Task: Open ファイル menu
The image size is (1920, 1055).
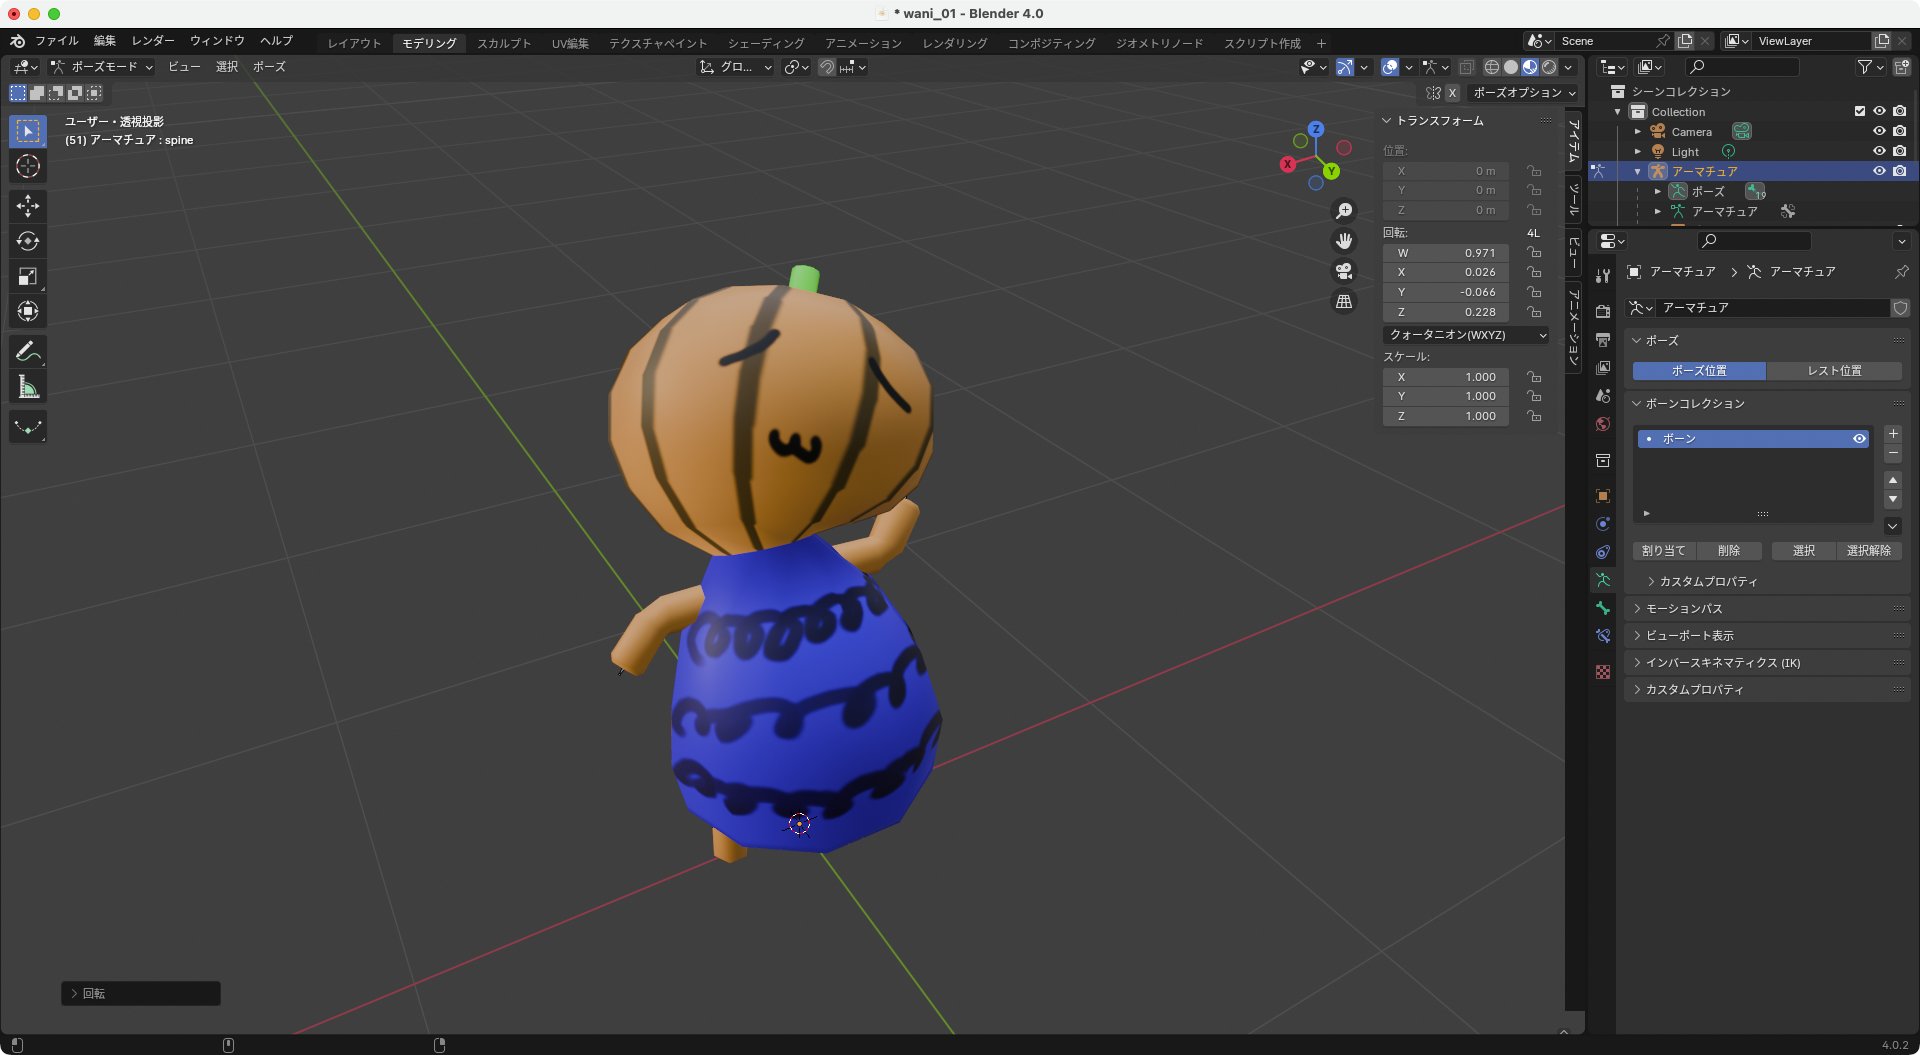Action: (x=57, y=41)
